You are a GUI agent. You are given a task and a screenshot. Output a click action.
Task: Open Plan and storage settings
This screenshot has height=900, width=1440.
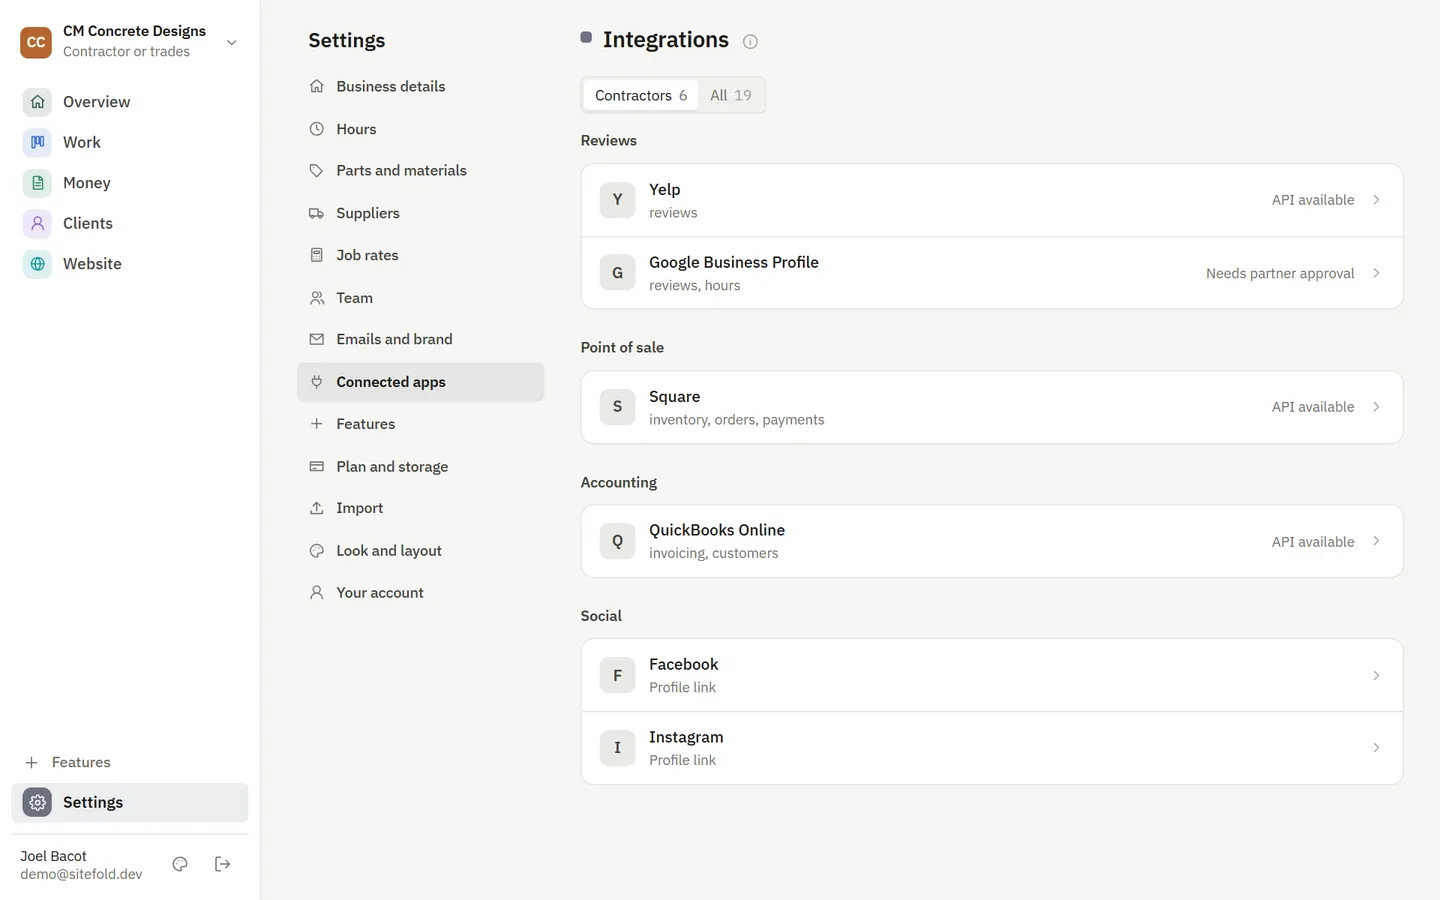point(420,467)
